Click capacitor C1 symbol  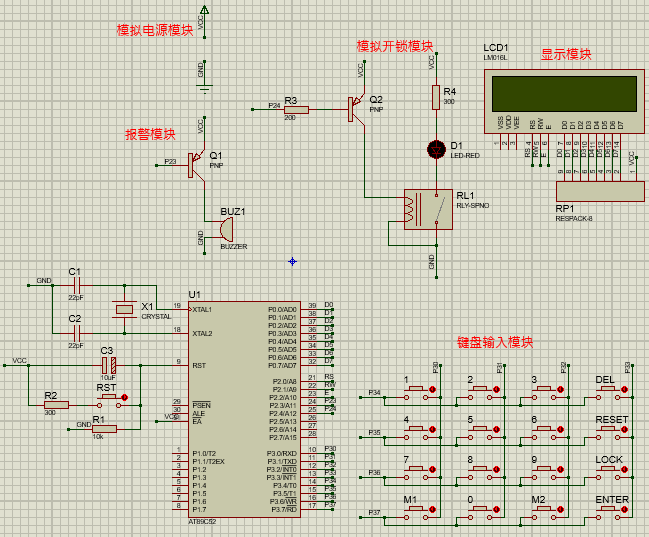[77, 285]
